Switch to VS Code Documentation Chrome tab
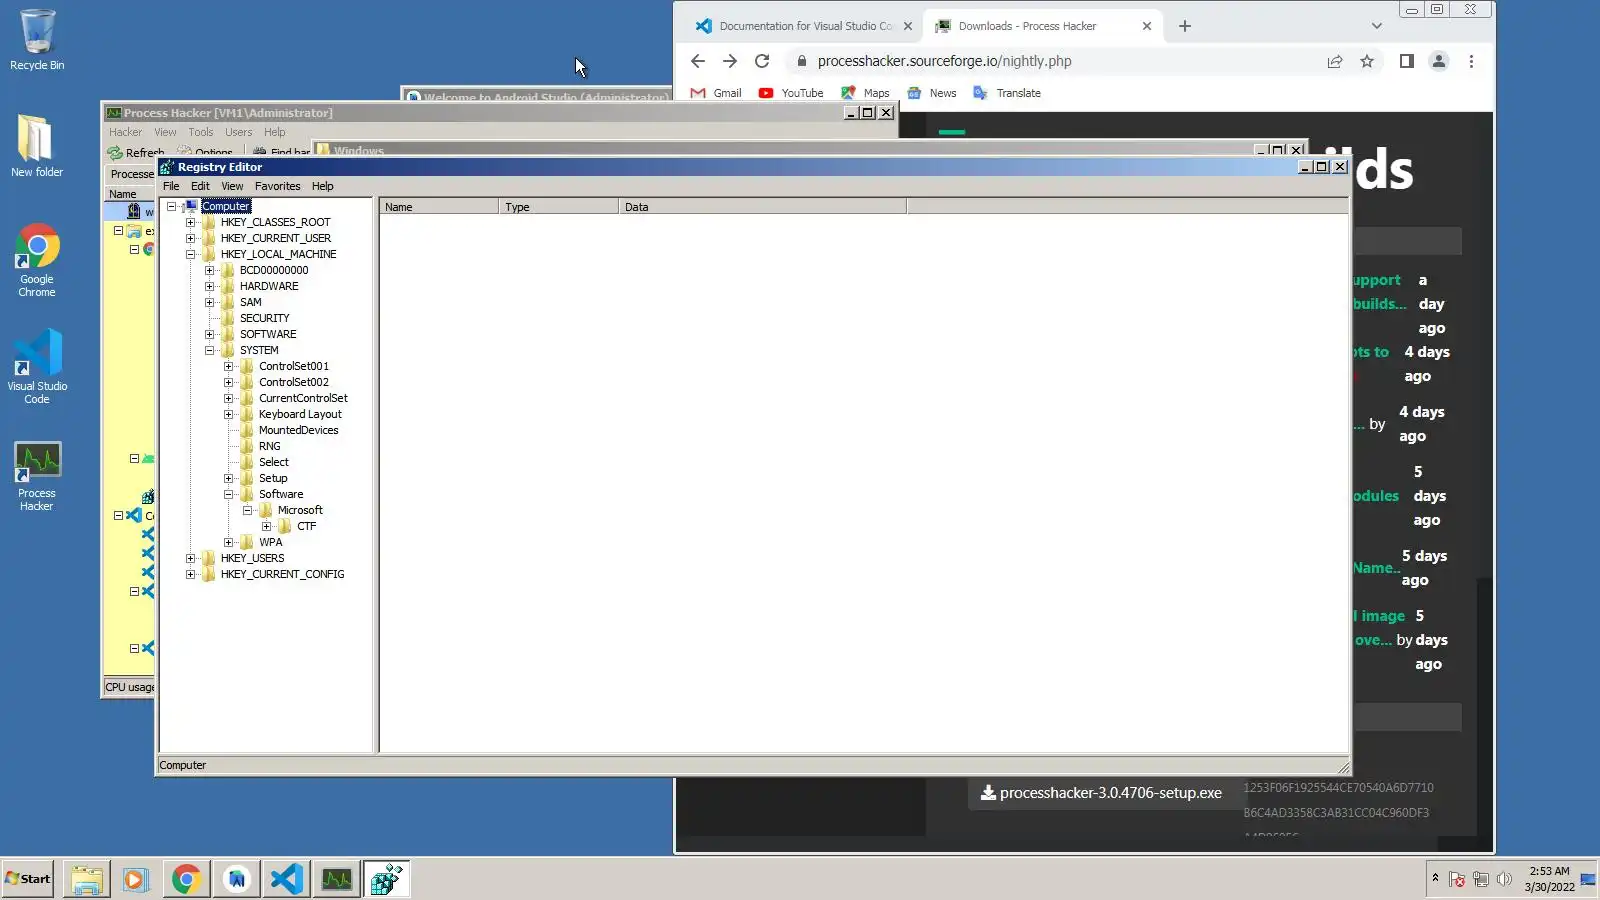Viewport: 1600px width, 900px height. click(x=803, y=26)
